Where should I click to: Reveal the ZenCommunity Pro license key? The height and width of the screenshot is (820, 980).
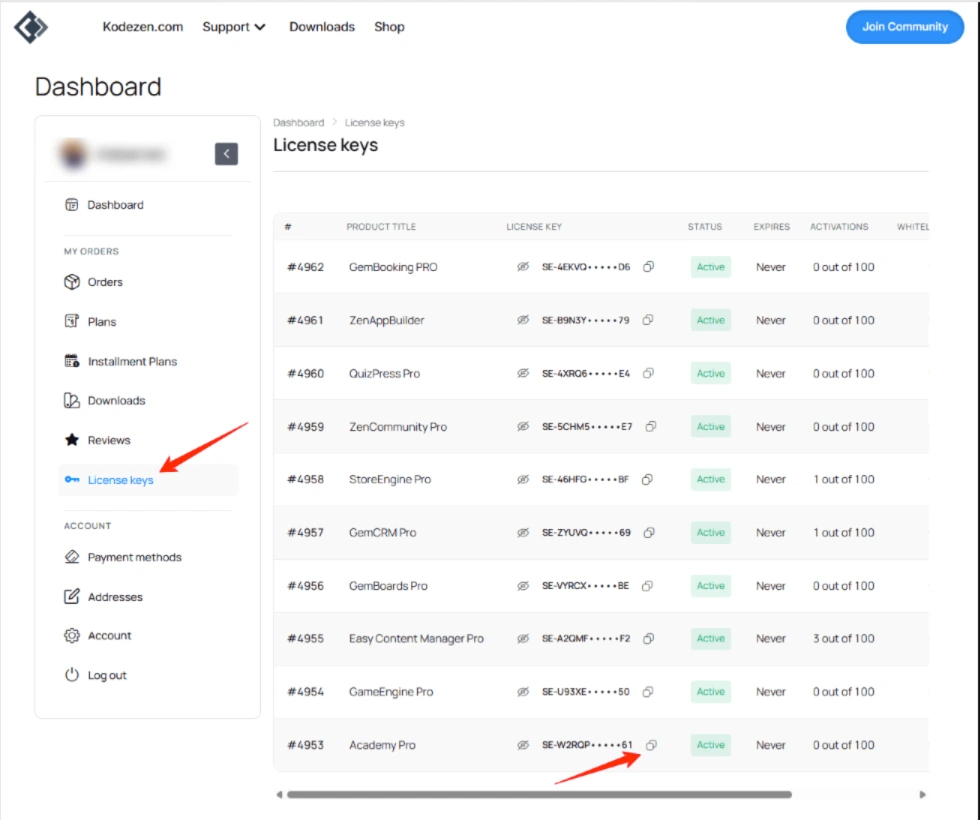(523, 426)
